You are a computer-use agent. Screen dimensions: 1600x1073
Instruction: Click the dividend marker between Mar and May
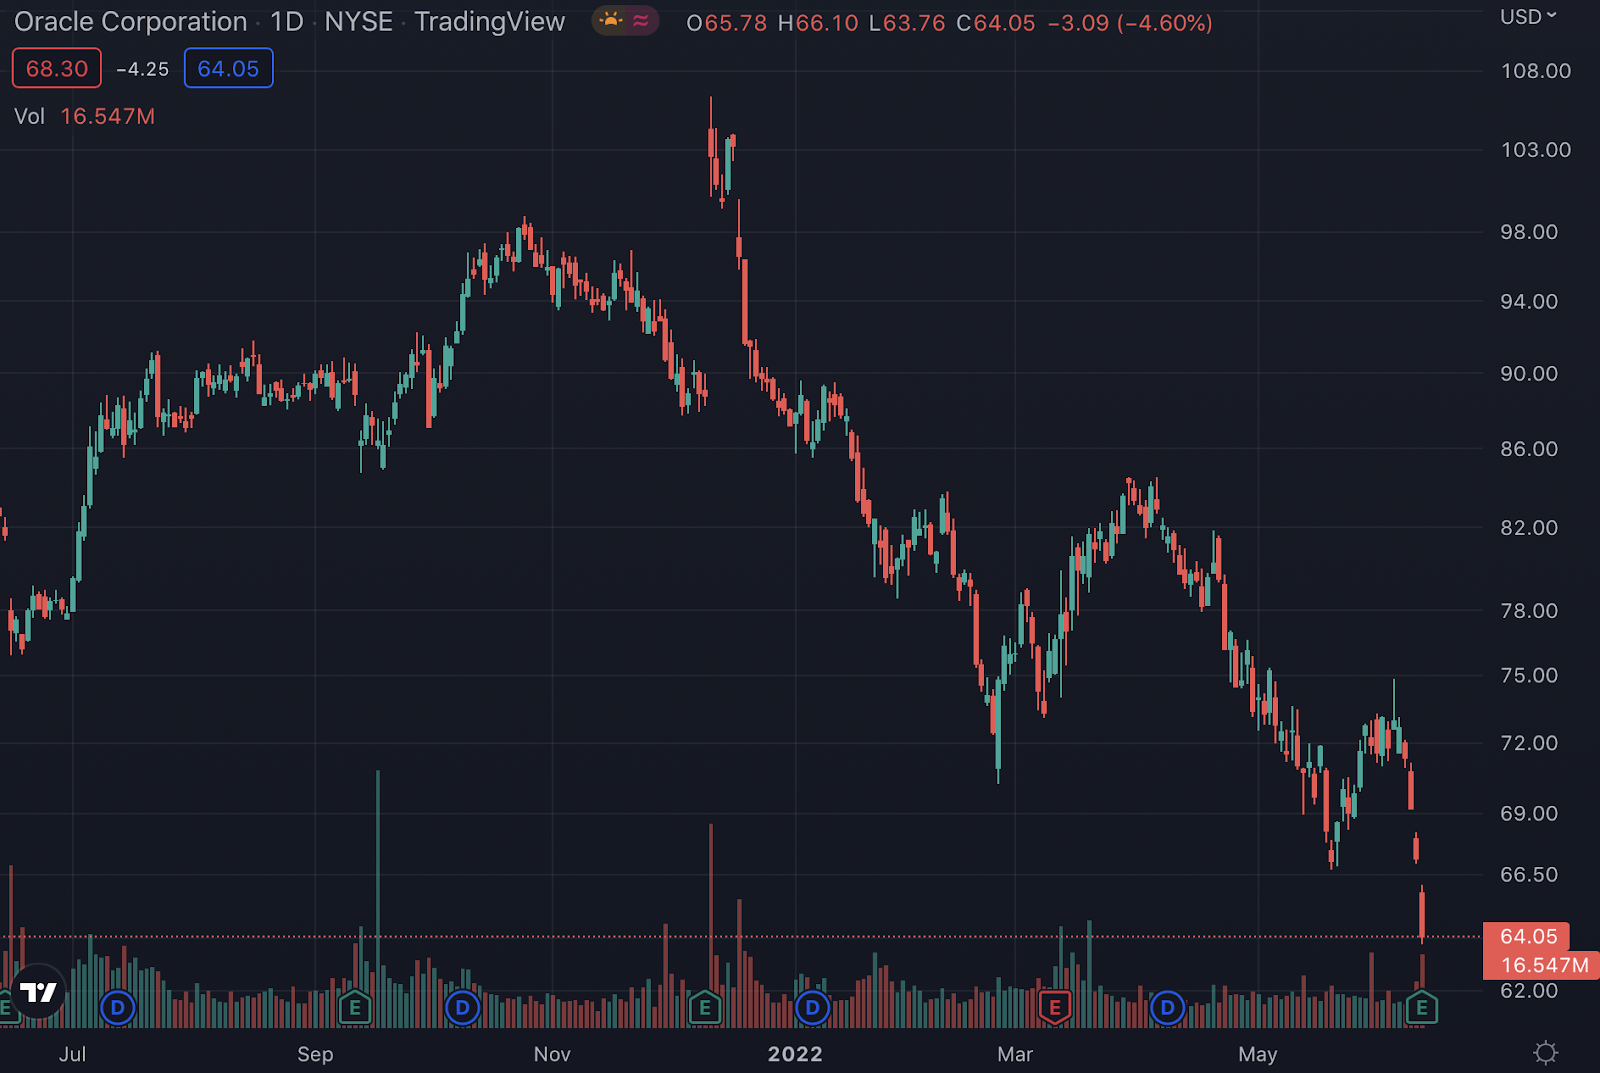pos(1167,1007)
